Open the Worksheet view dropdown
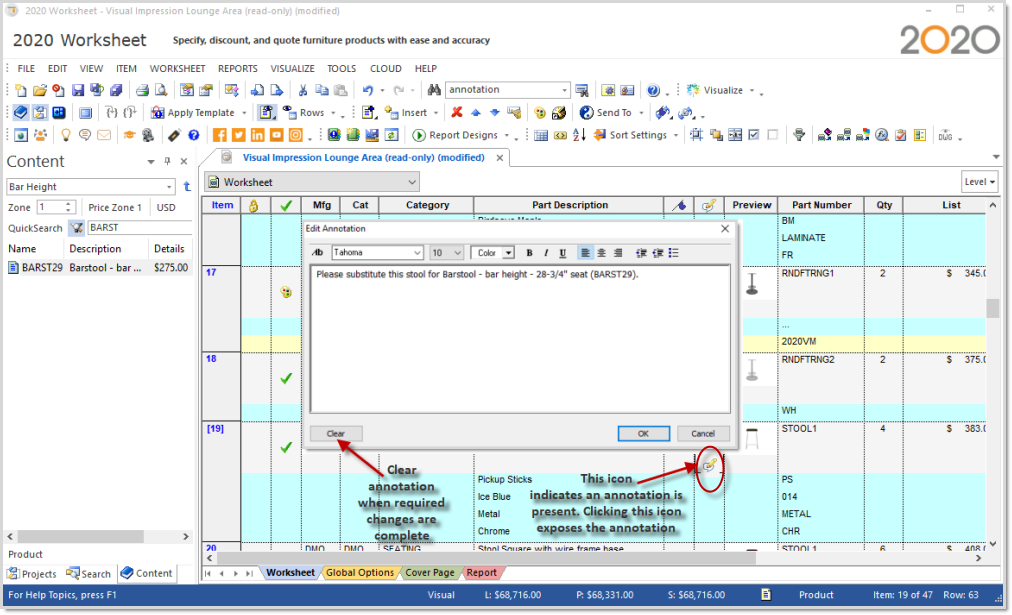1012x615 pixels. pos(412,182)
